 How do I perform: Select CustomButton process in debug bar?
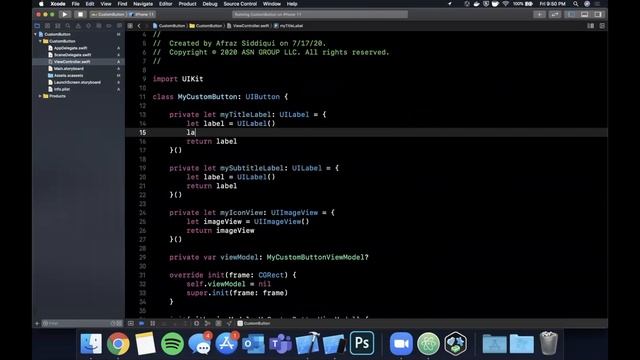pos(253,323)
